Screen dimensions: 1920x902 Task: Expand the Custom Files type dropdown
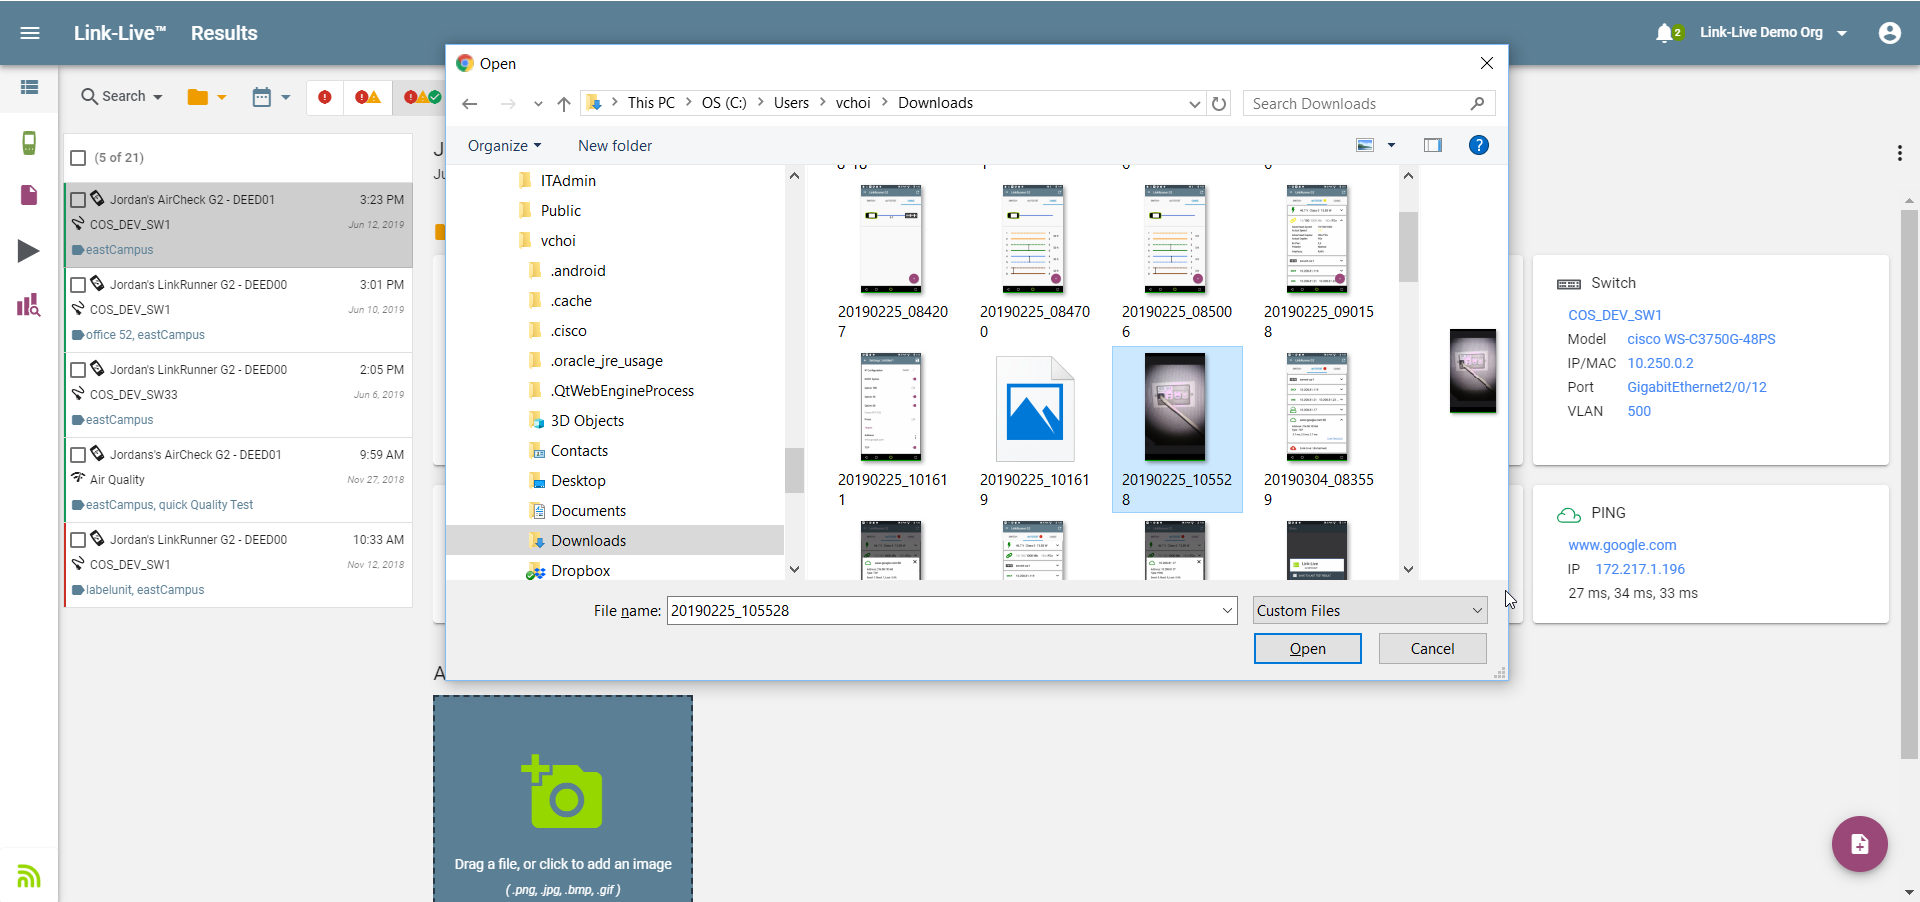[1369, 611]
